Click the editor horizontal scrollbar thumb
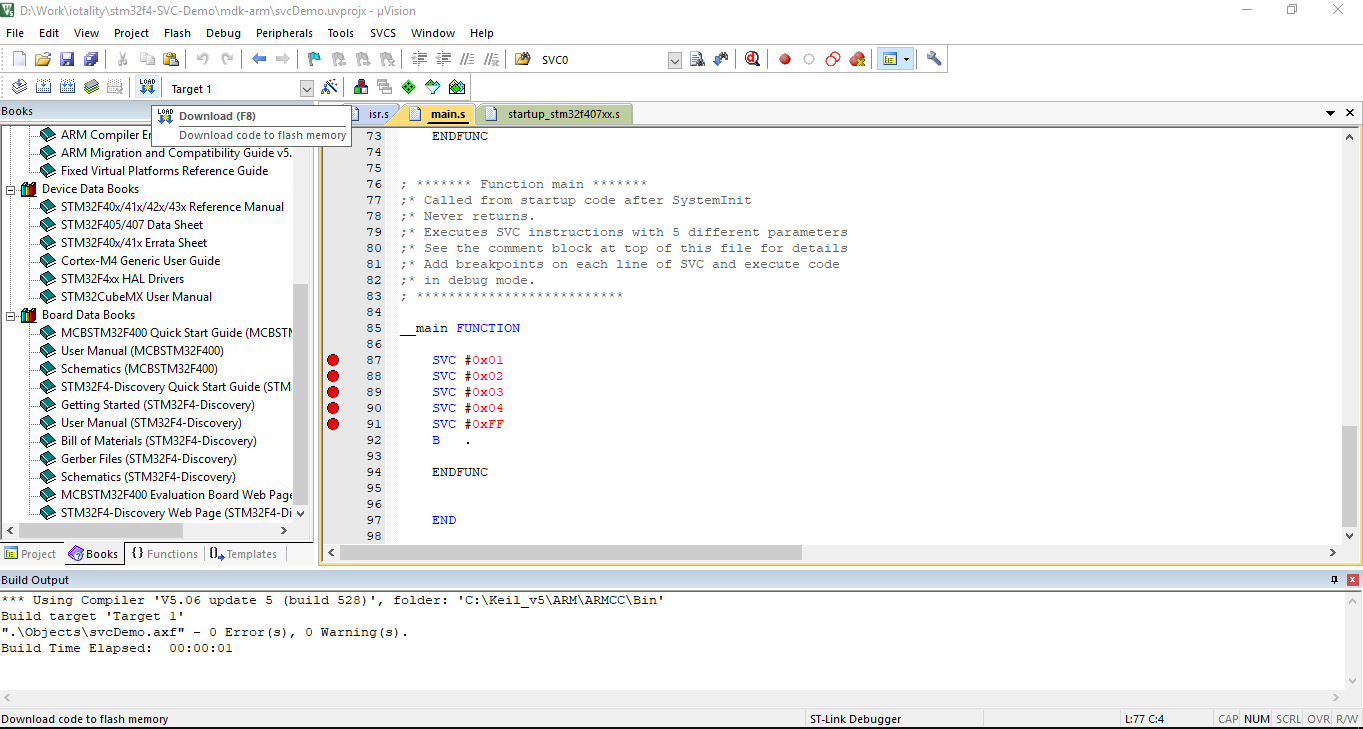 [571, 553]
